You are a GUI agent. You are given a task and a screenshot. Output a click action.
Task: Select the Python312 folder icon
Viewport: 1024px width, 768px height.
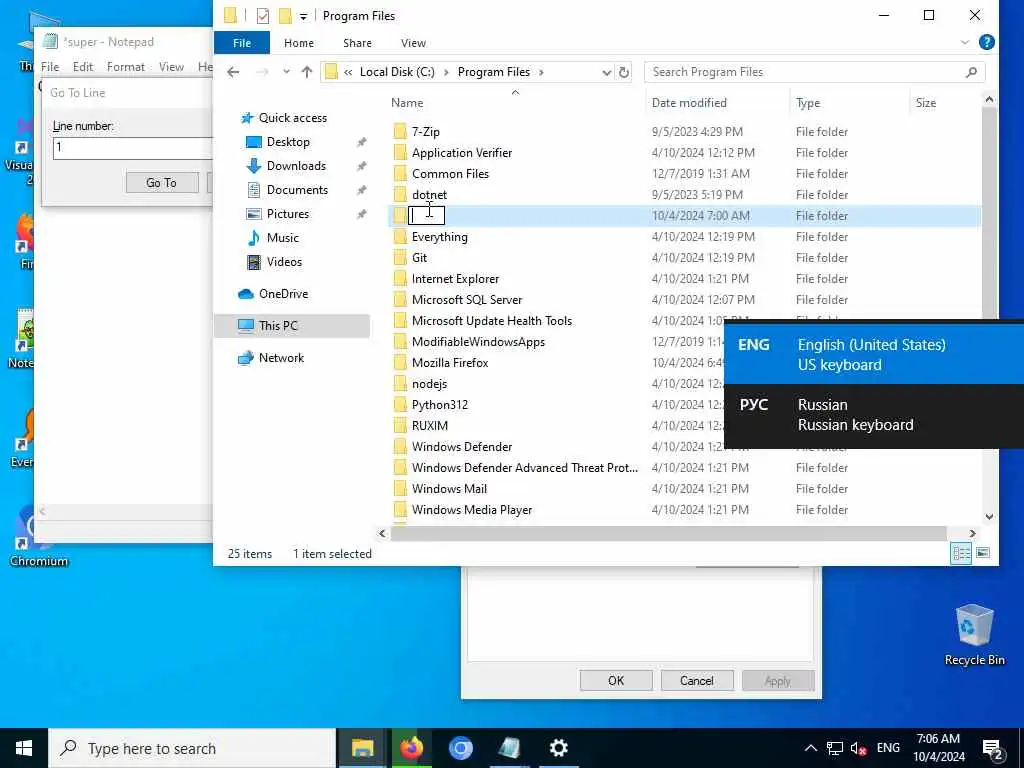click(x=400, y=405)
